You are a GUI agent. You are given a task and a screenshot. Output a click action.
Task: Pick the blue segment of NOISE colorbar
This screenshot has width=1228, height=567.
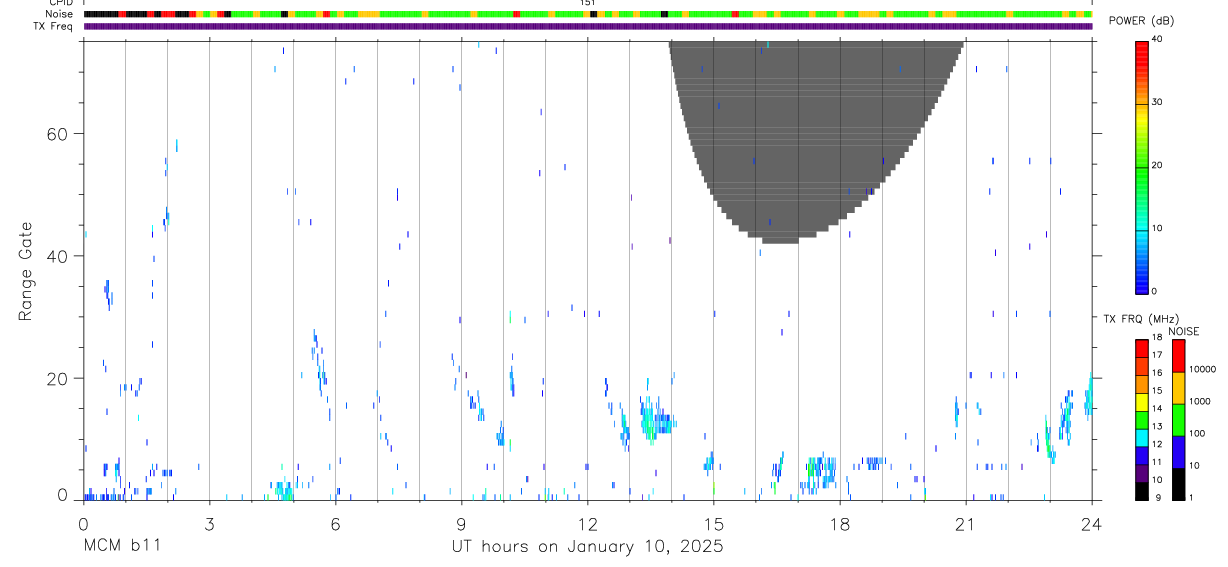click(x=1178, y=452)
